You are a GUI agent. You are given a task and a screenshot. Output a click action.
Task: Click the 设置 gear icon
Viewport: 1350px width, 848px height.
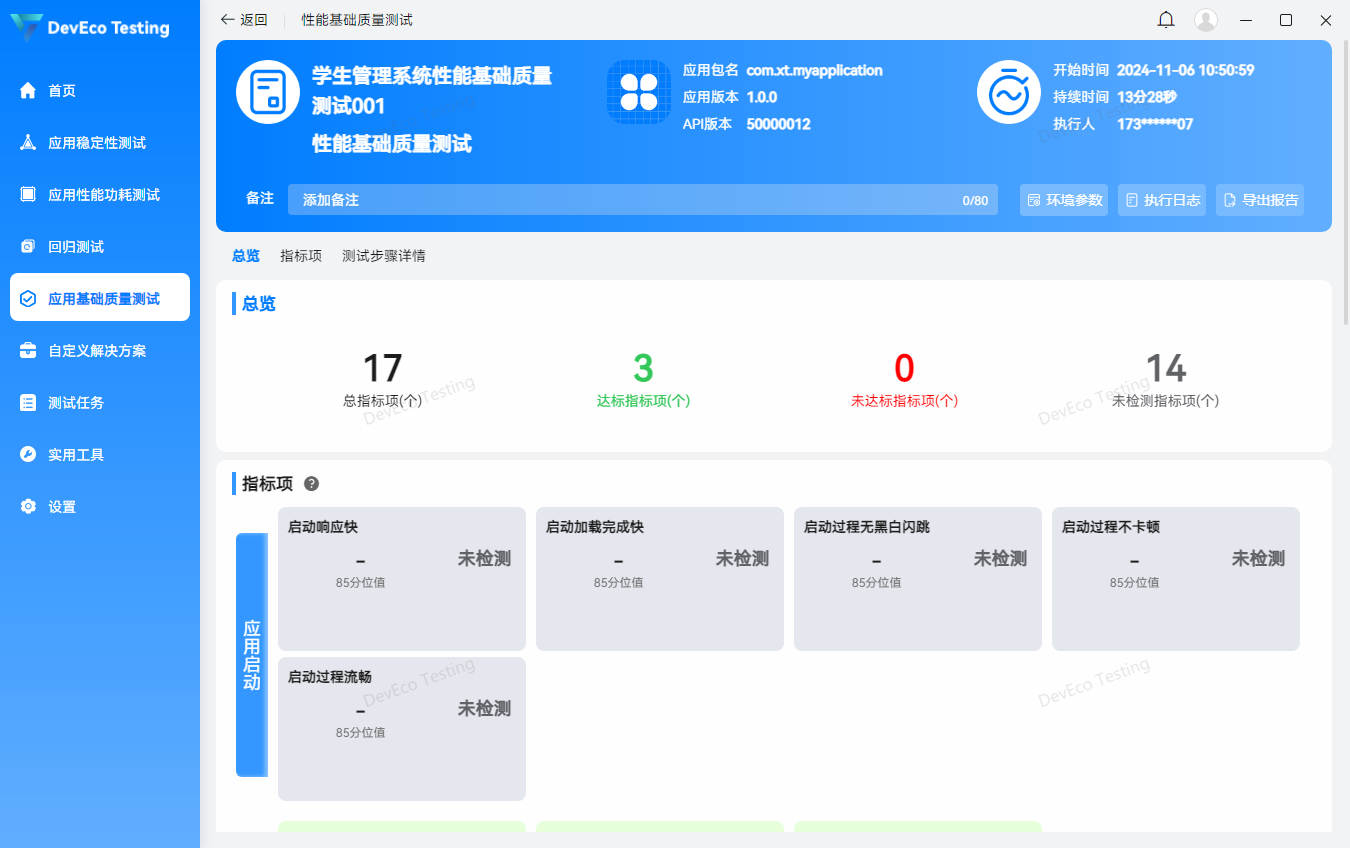(28, 507)
